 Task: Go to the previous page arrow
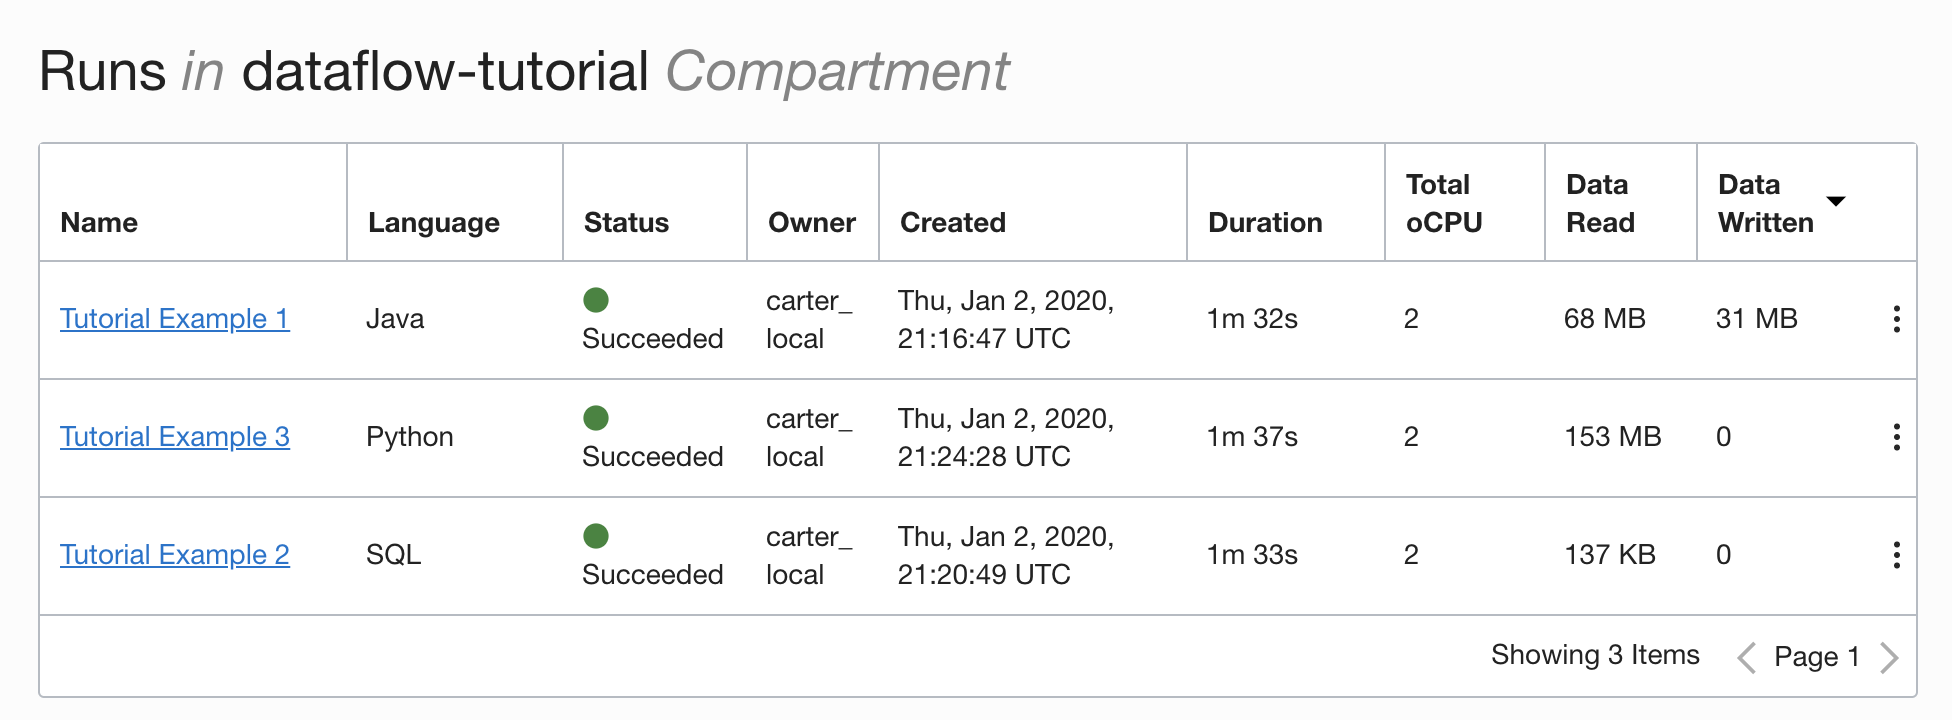tap(1747, 657)
